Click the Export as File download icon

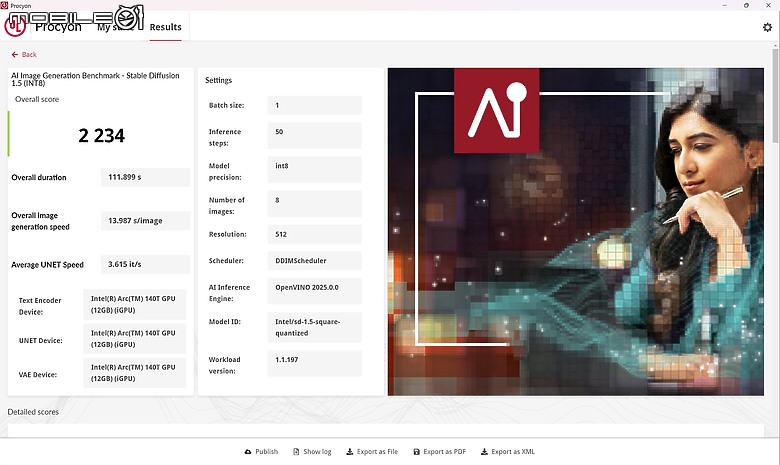click(350, 452)
